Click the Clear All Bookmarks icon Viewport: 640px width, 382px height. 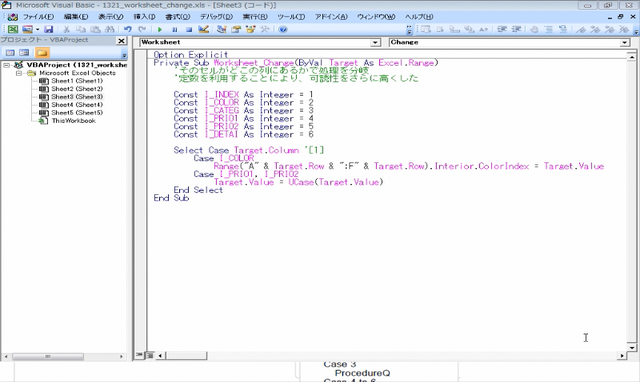coord(624,29)
